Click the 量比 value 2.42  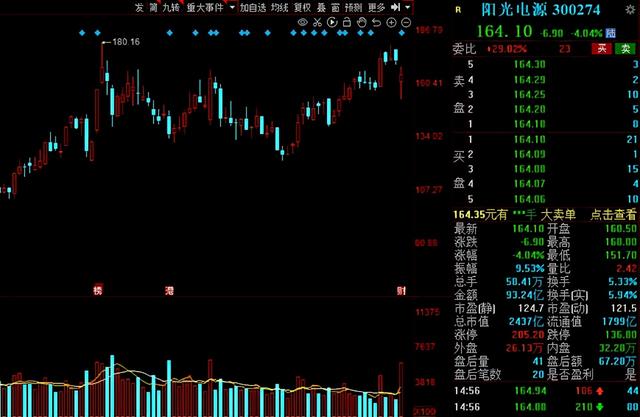coord(626,268)
